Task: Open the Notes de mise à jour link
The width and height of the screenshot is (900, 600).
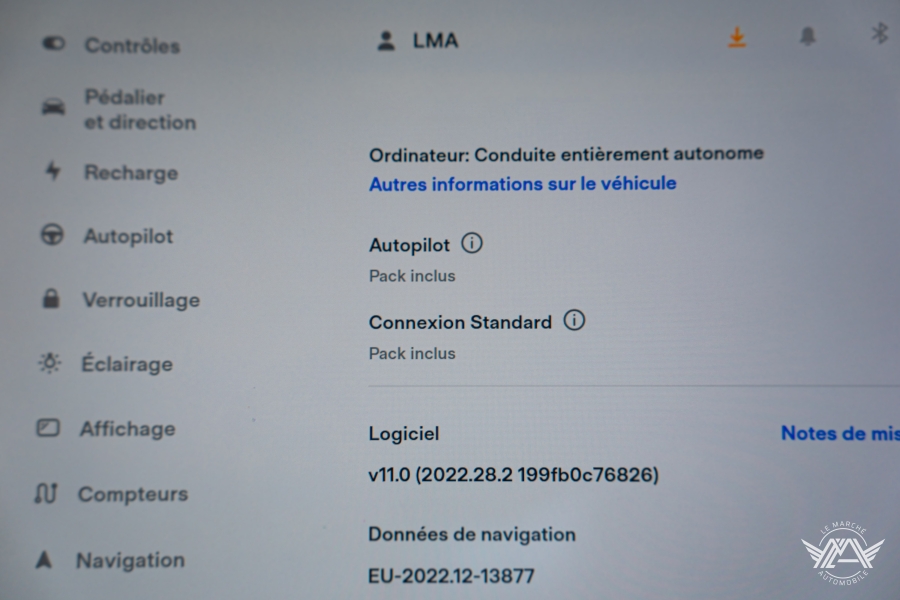Action: [x=840, y=433]
